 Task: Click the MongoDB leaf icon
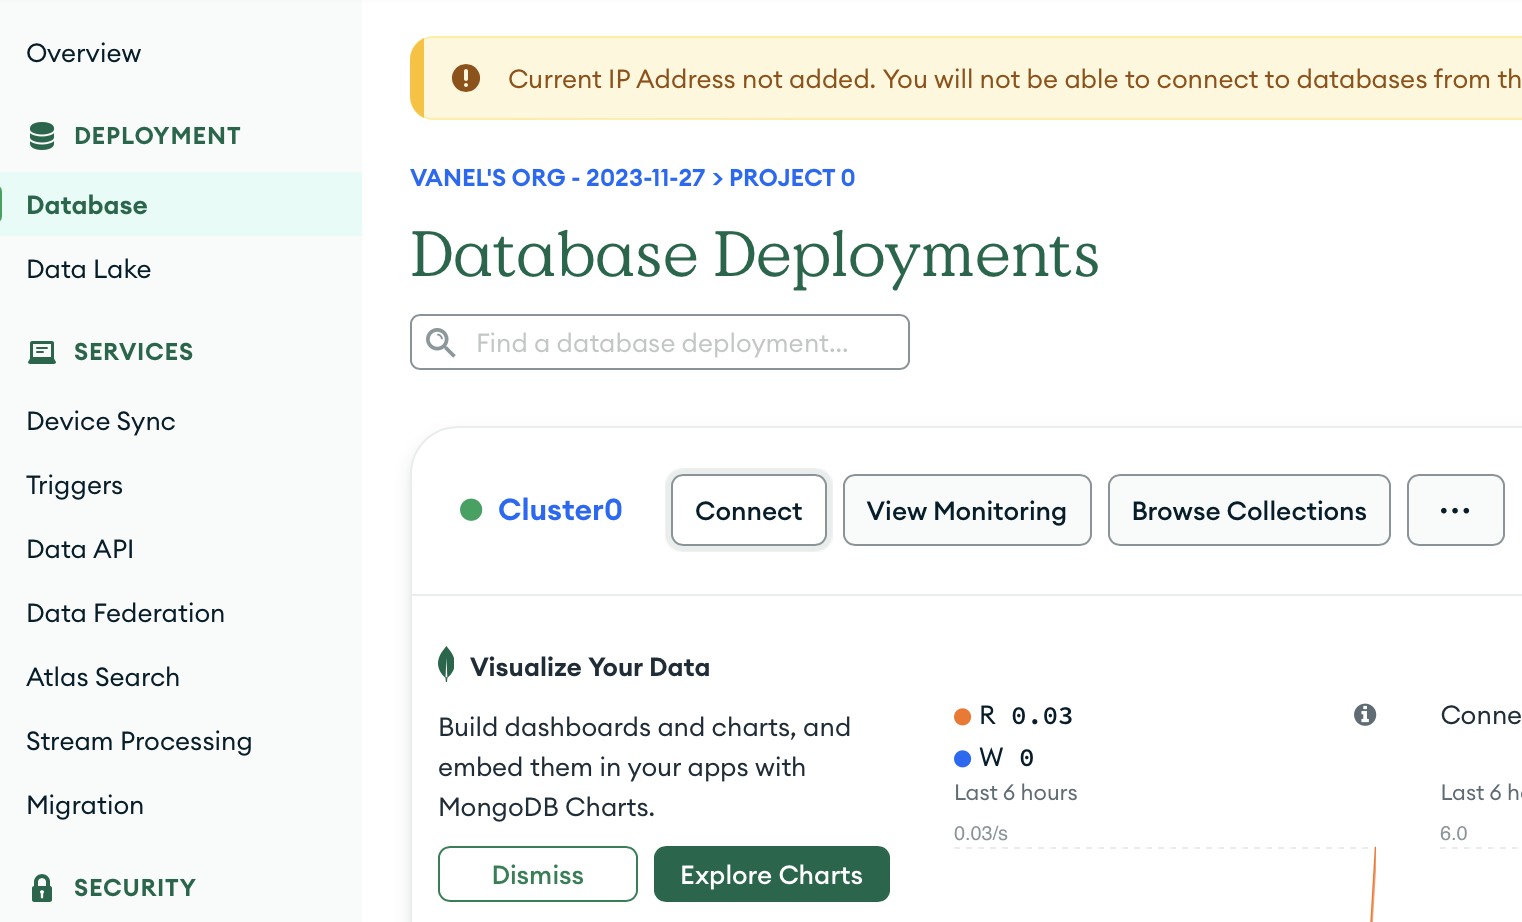(446, 664)
